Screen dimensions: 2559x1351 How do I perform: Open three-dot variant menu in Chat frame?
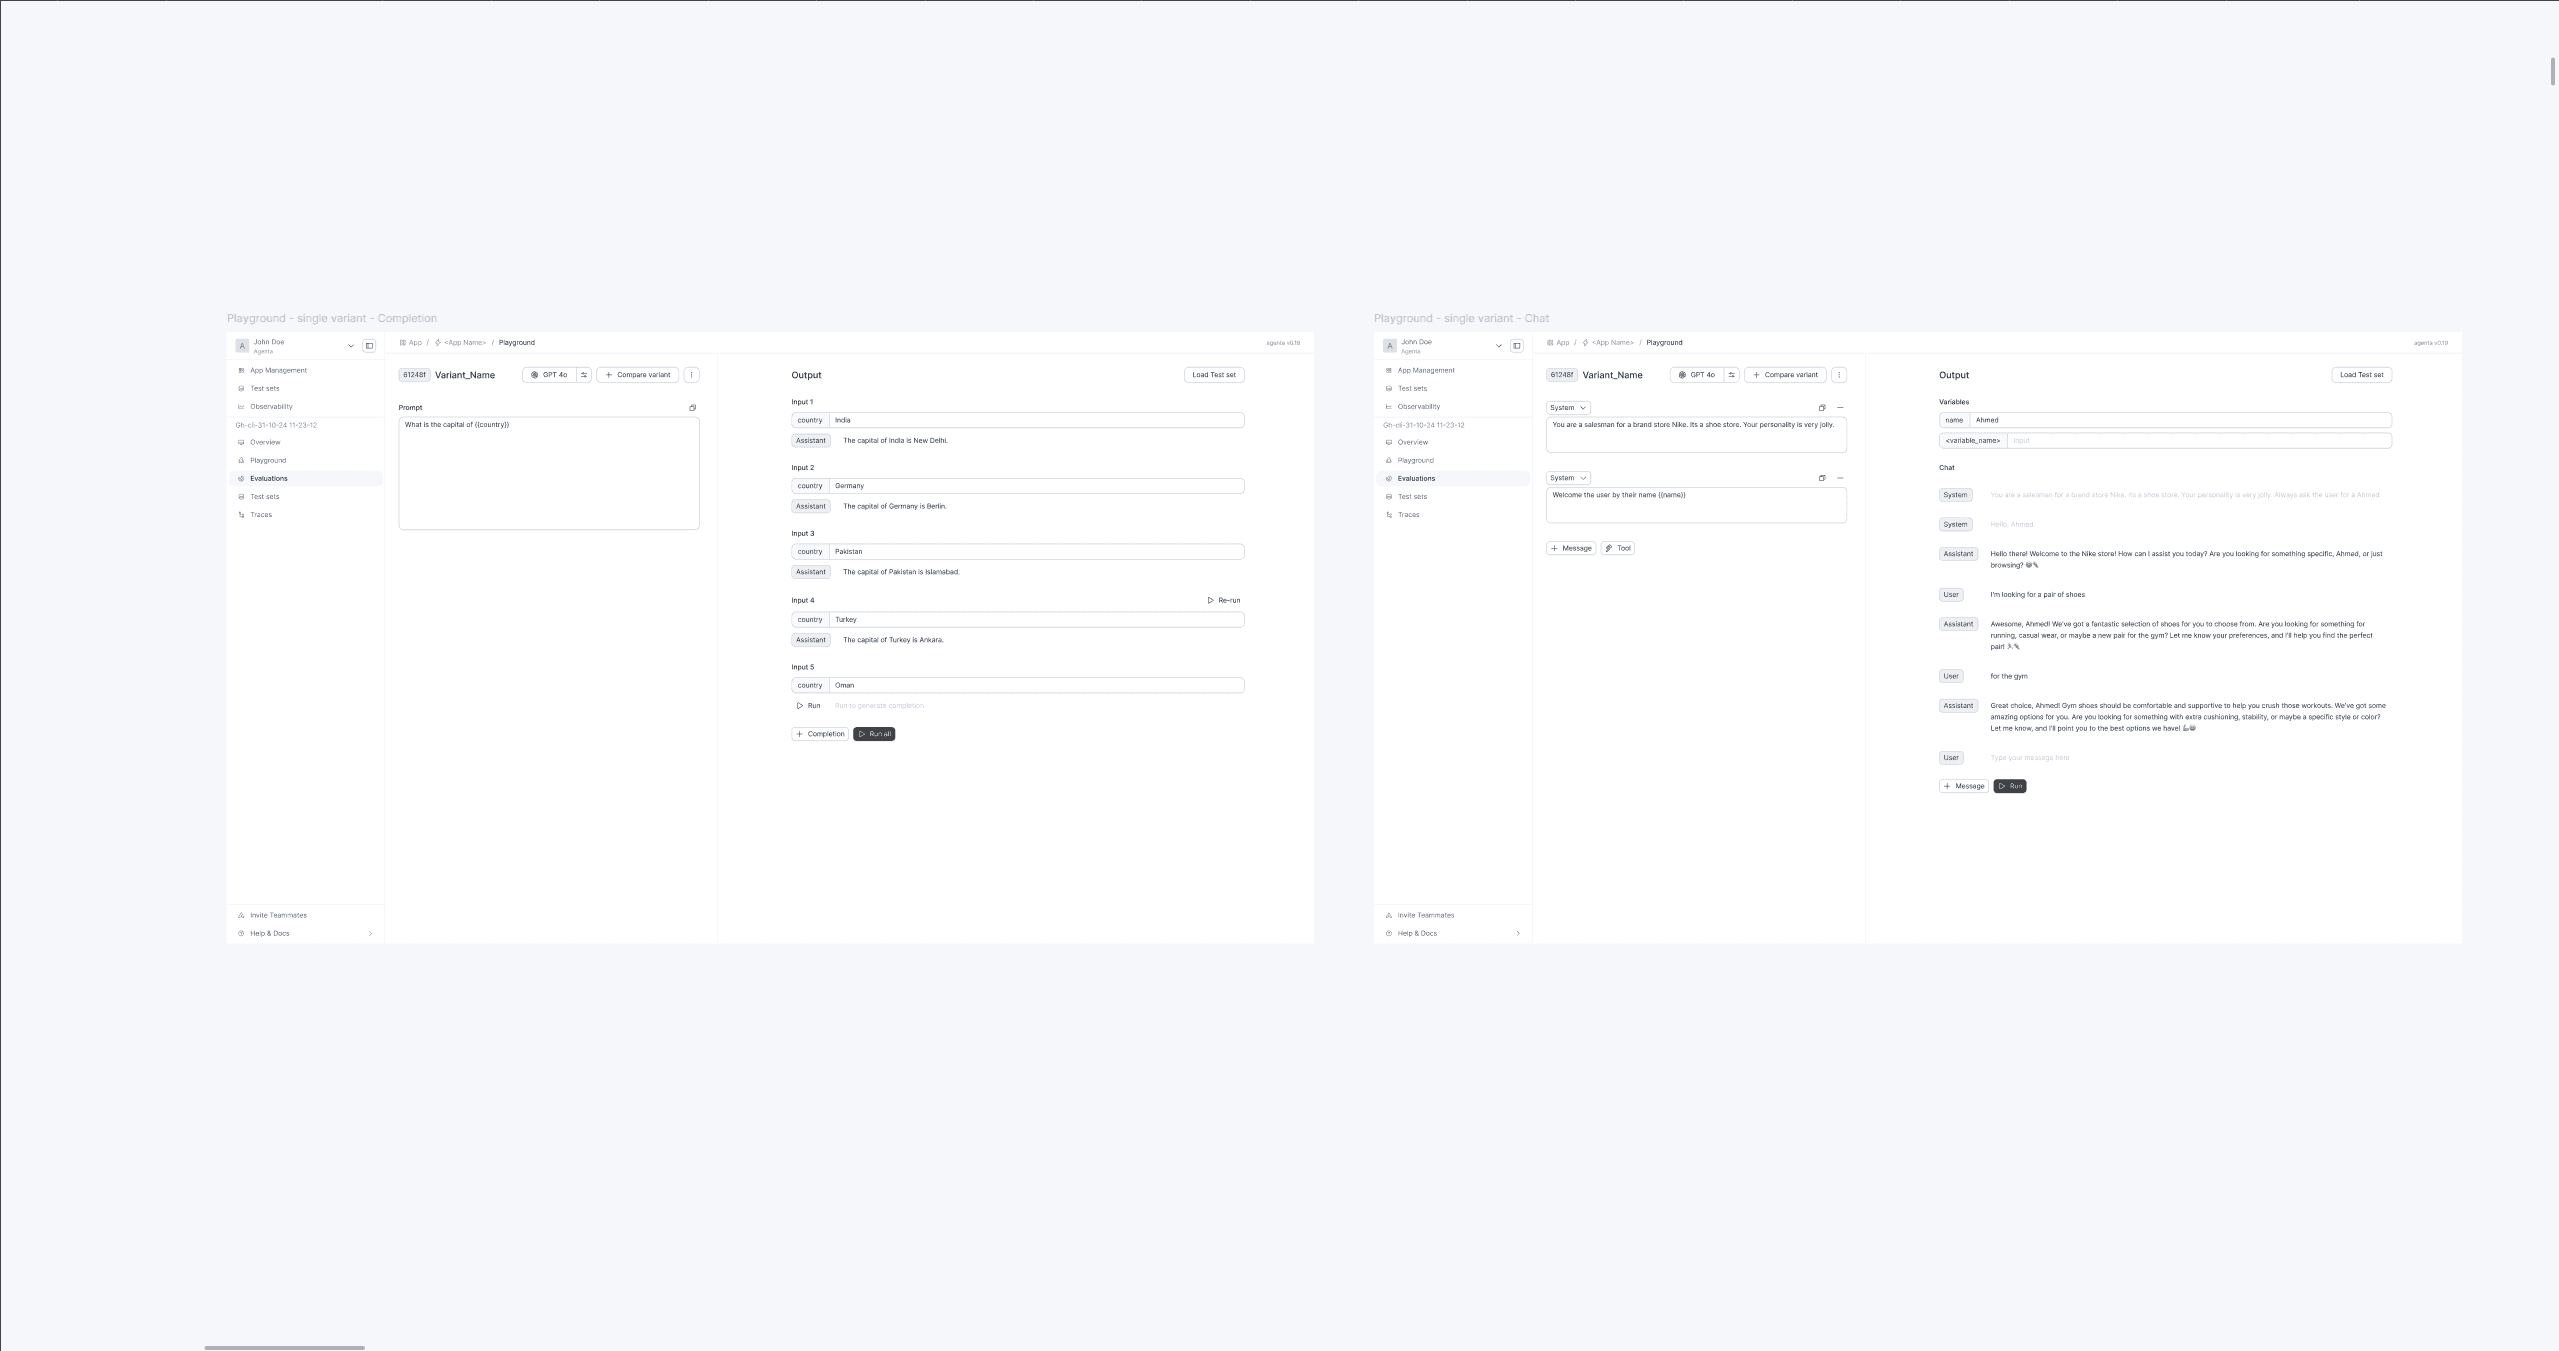coord(1839,375)
